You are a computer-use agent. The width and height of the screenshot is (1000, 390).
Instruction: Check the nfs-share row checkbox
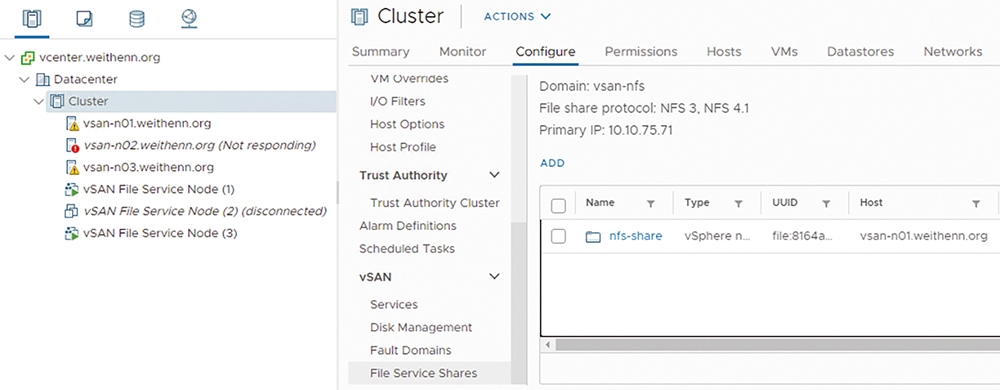point(558,236)
